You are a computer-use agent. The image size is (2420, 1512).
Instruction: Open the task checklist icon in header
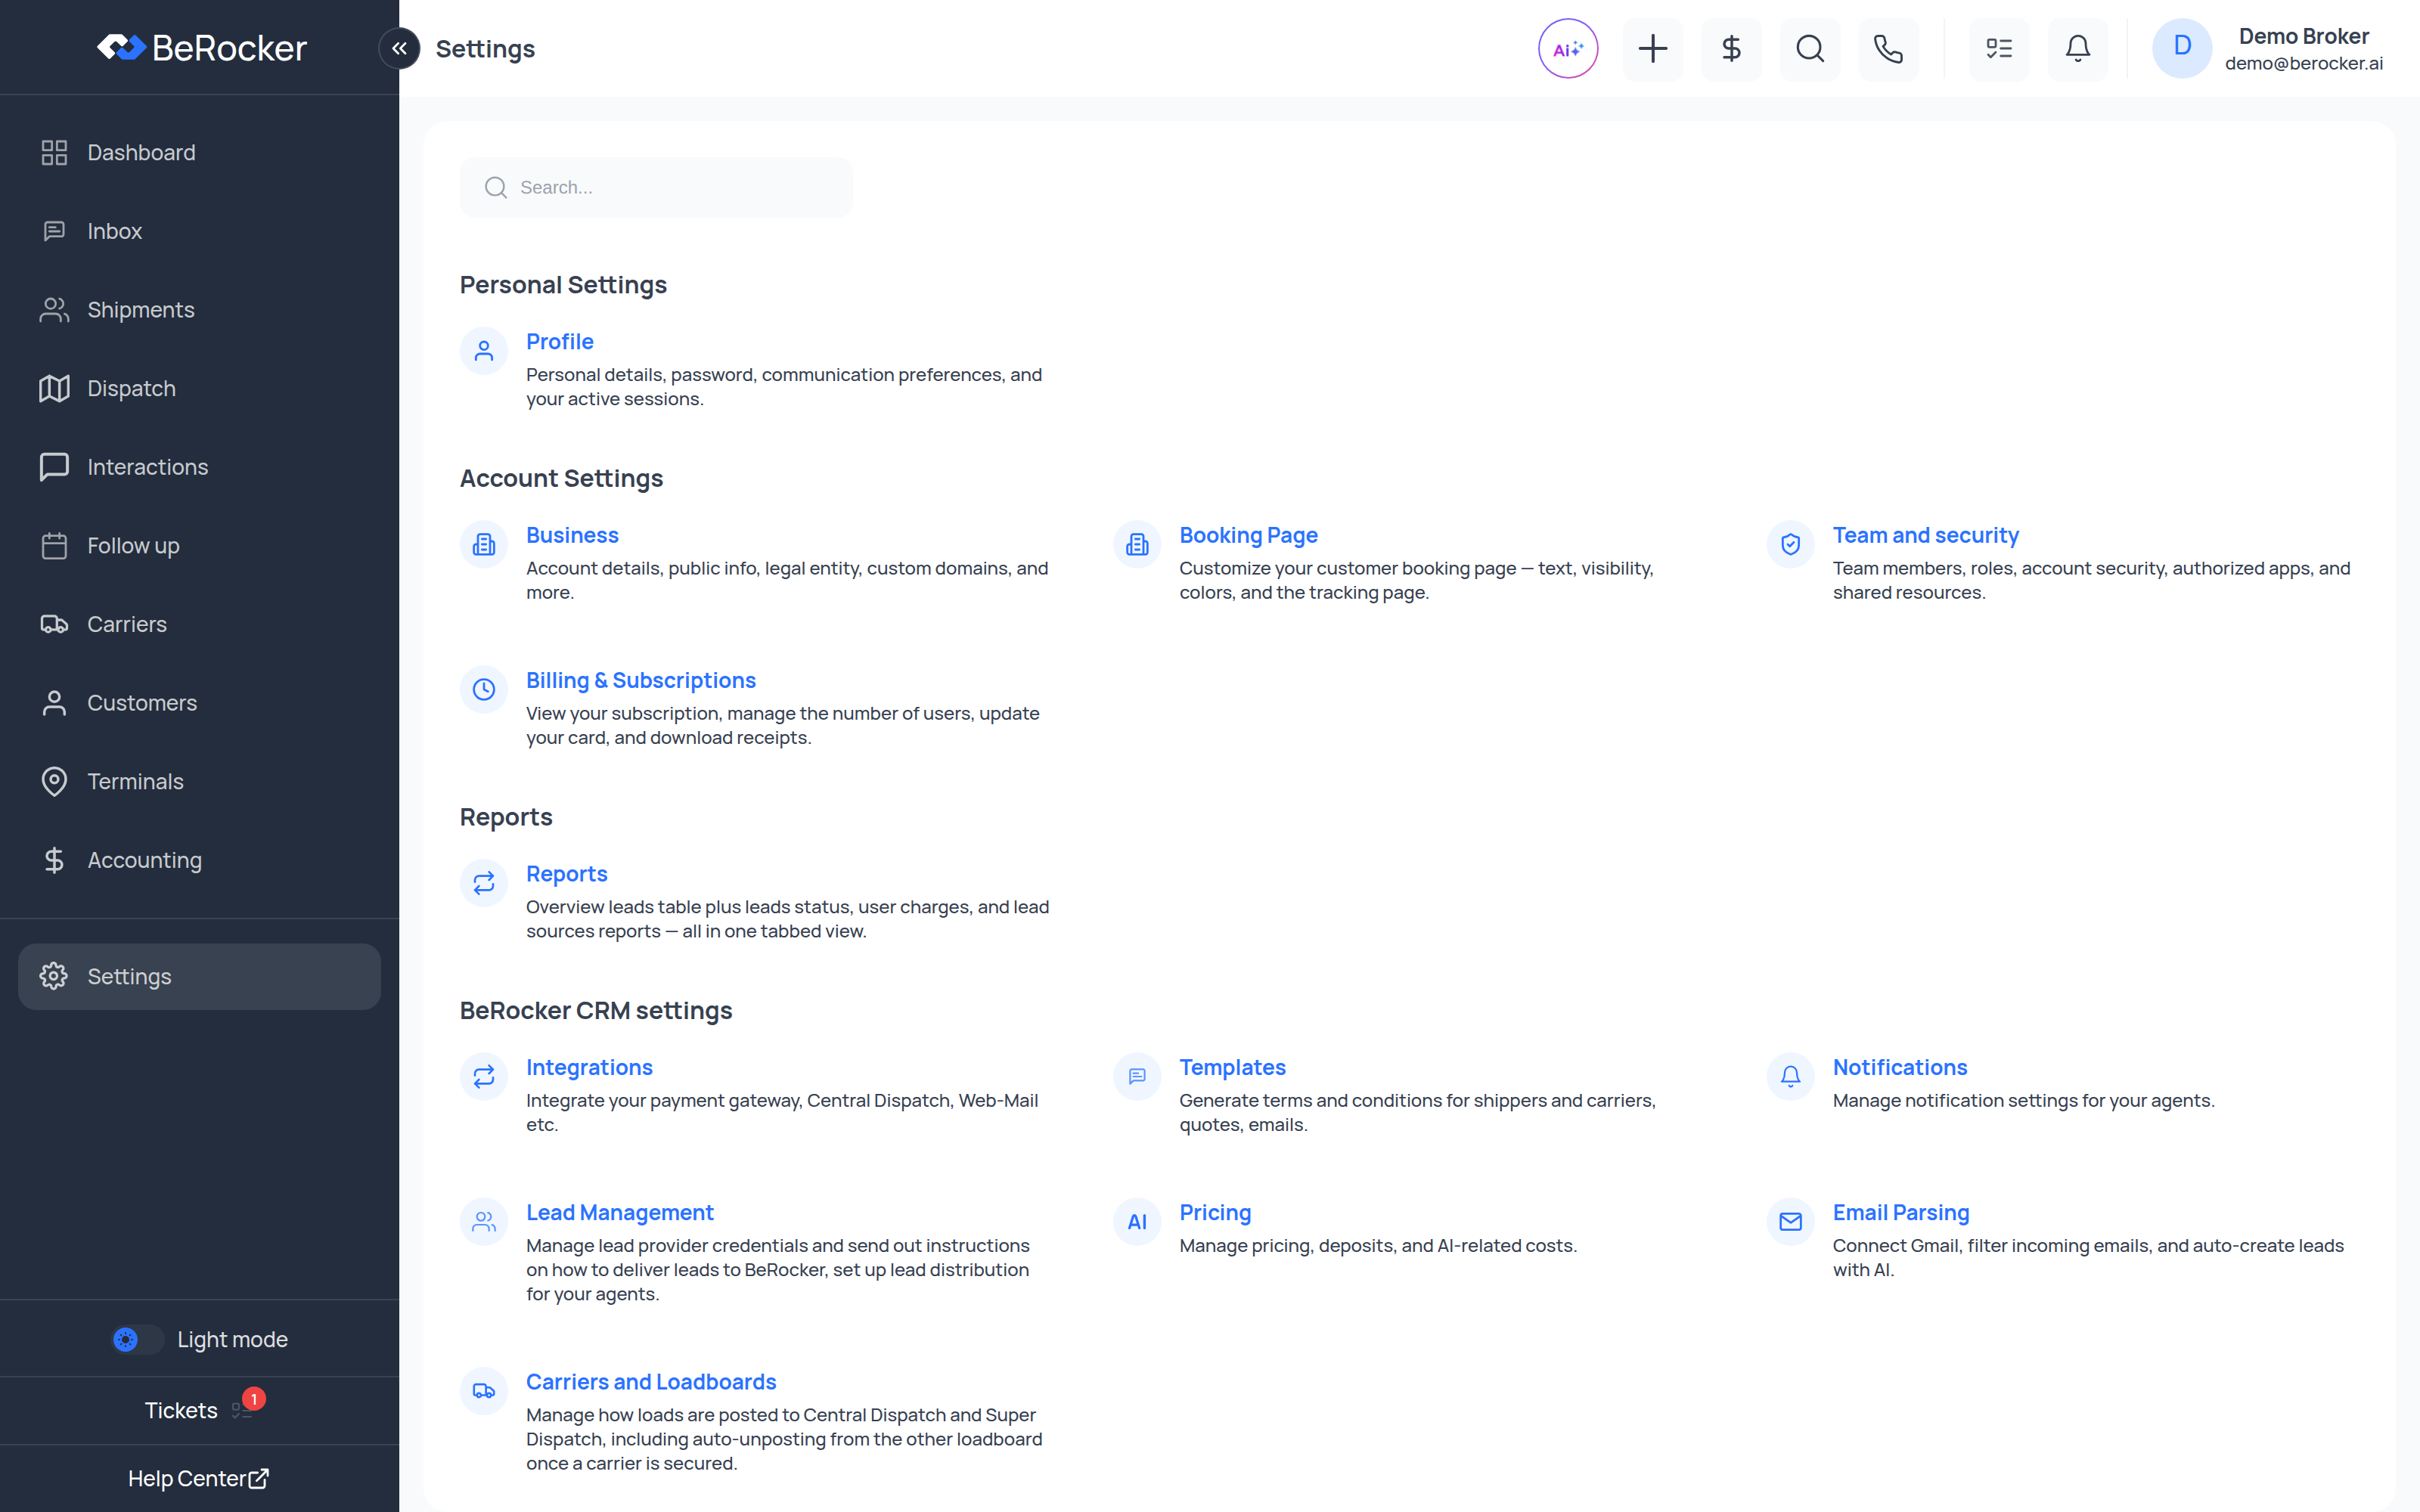pyautogui.click(x=2000, y=48)
